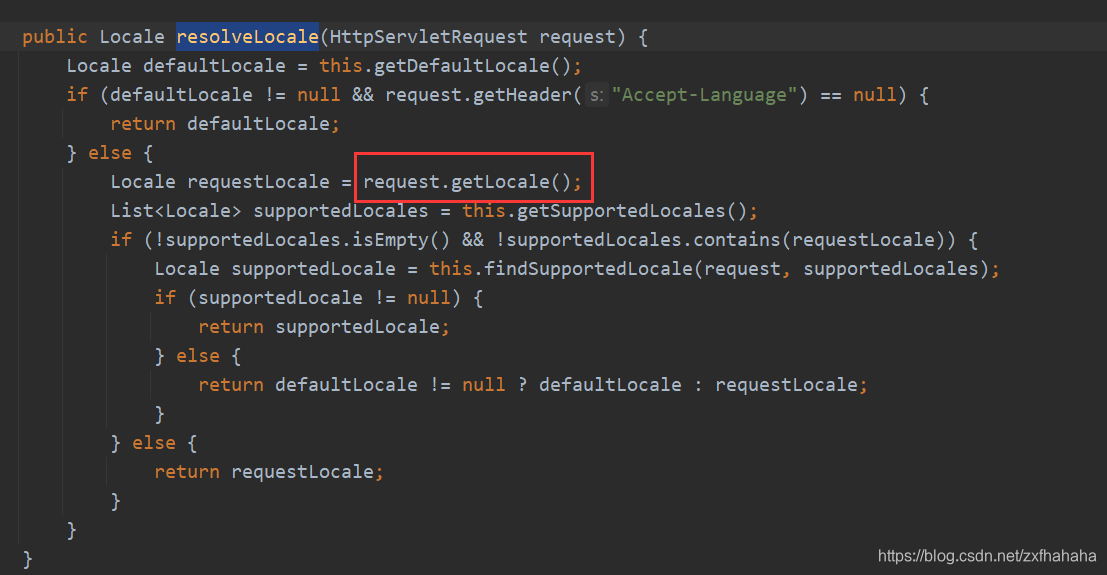Click the request.getLocale() call

click(472, 182)
